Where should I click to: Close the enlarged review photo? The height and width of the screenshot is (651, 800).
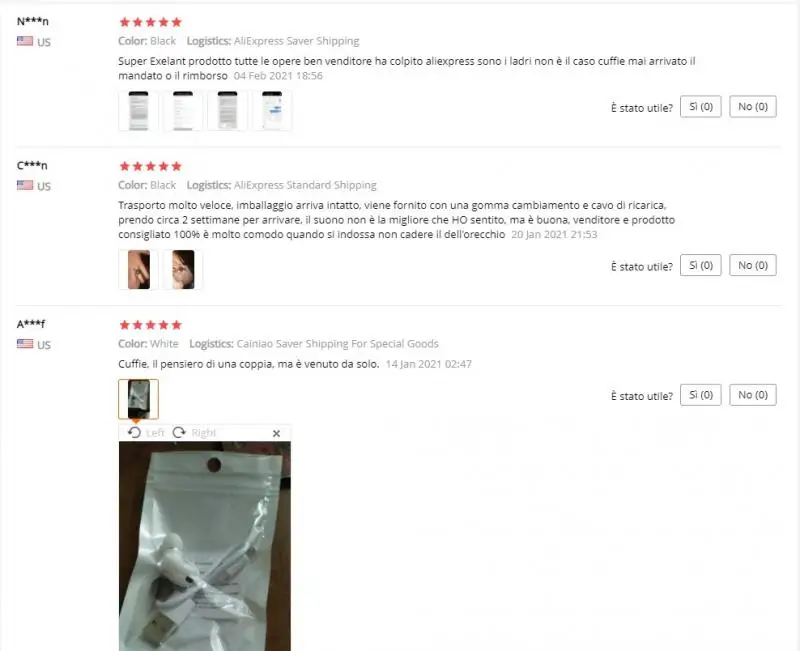[x=277, y=433]
